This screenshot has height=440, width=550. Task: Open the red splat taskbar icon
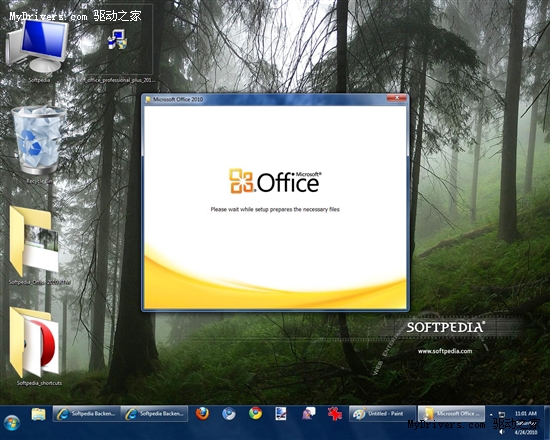click(x=335, y=414)
